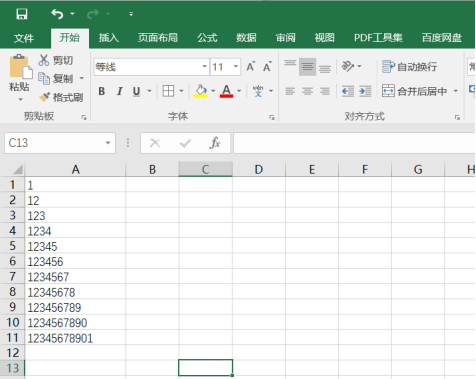The height and width of the screenshot is (379, 476).
Task: Click the cell borders icon
Action: 168,91
